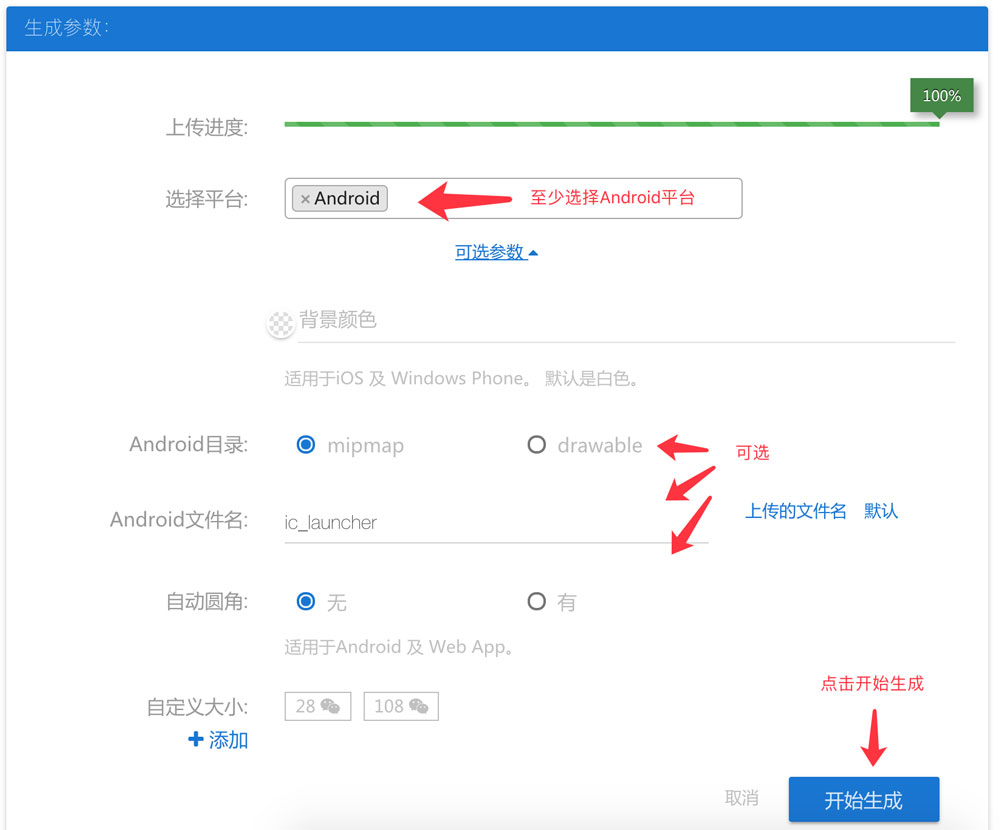Click the 生成参数 header bar
The image size is (1000, 830).
[500, 28]
